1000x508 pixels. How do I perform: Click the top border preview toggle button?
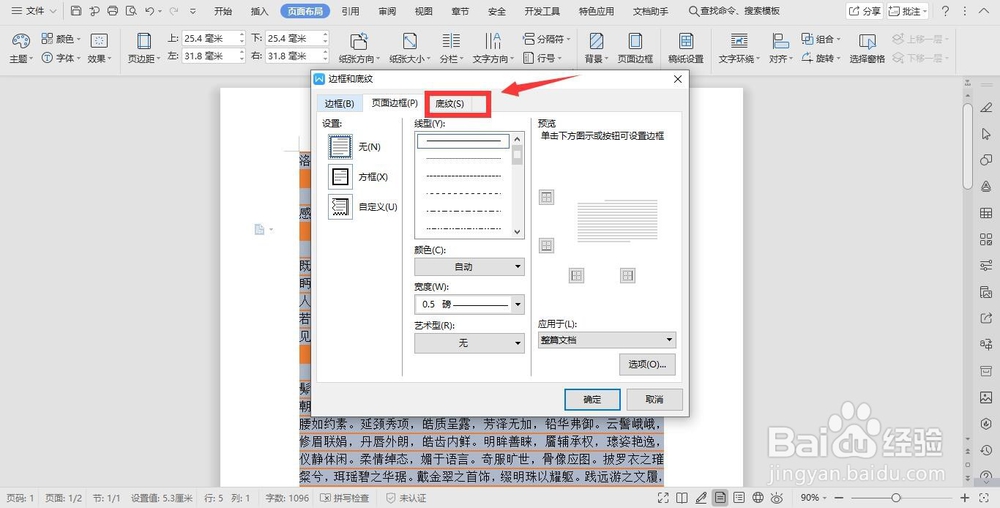click(546, 198)
